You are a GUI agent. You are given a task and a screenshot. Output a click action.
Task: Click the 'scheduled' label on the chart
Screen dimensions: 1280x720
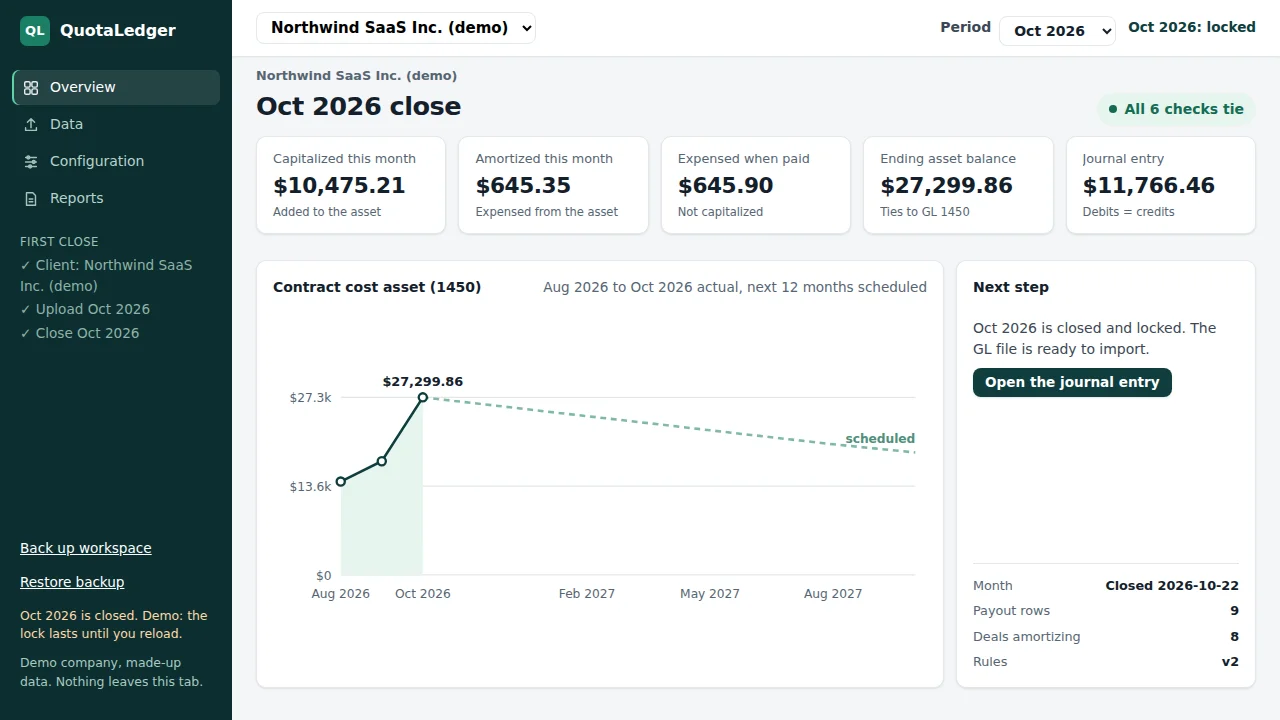click(880, 439)
